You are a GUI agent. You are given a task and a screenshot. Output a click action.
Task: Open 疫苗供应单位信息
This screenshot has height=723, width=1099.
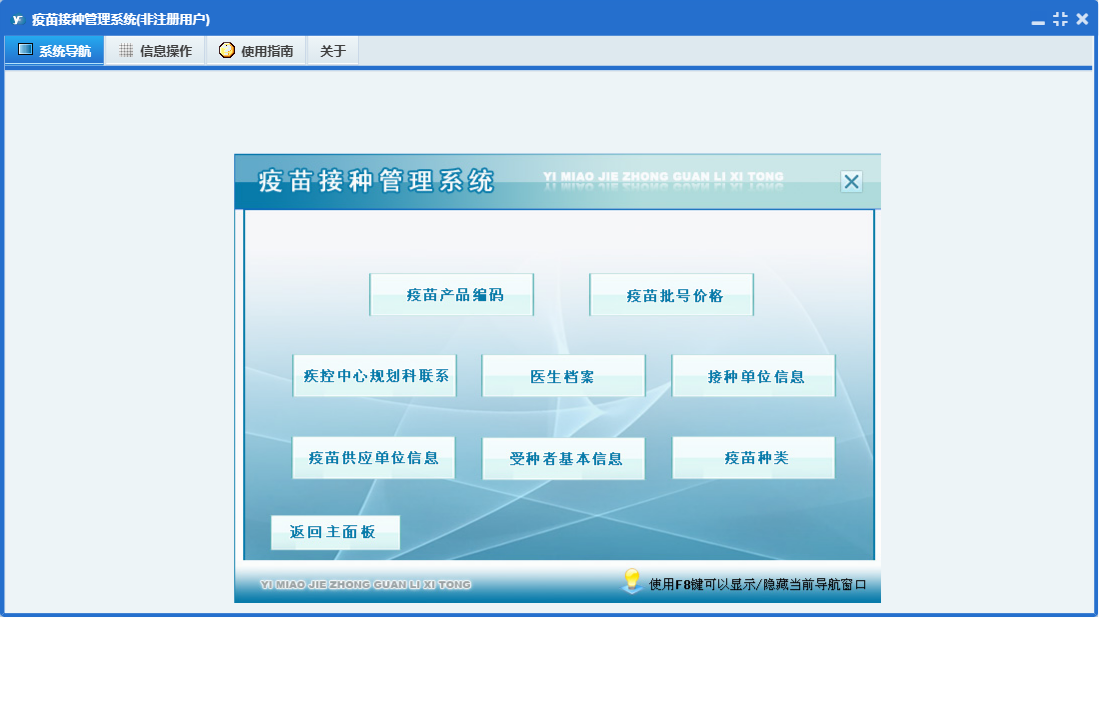[x=374, y=458]
